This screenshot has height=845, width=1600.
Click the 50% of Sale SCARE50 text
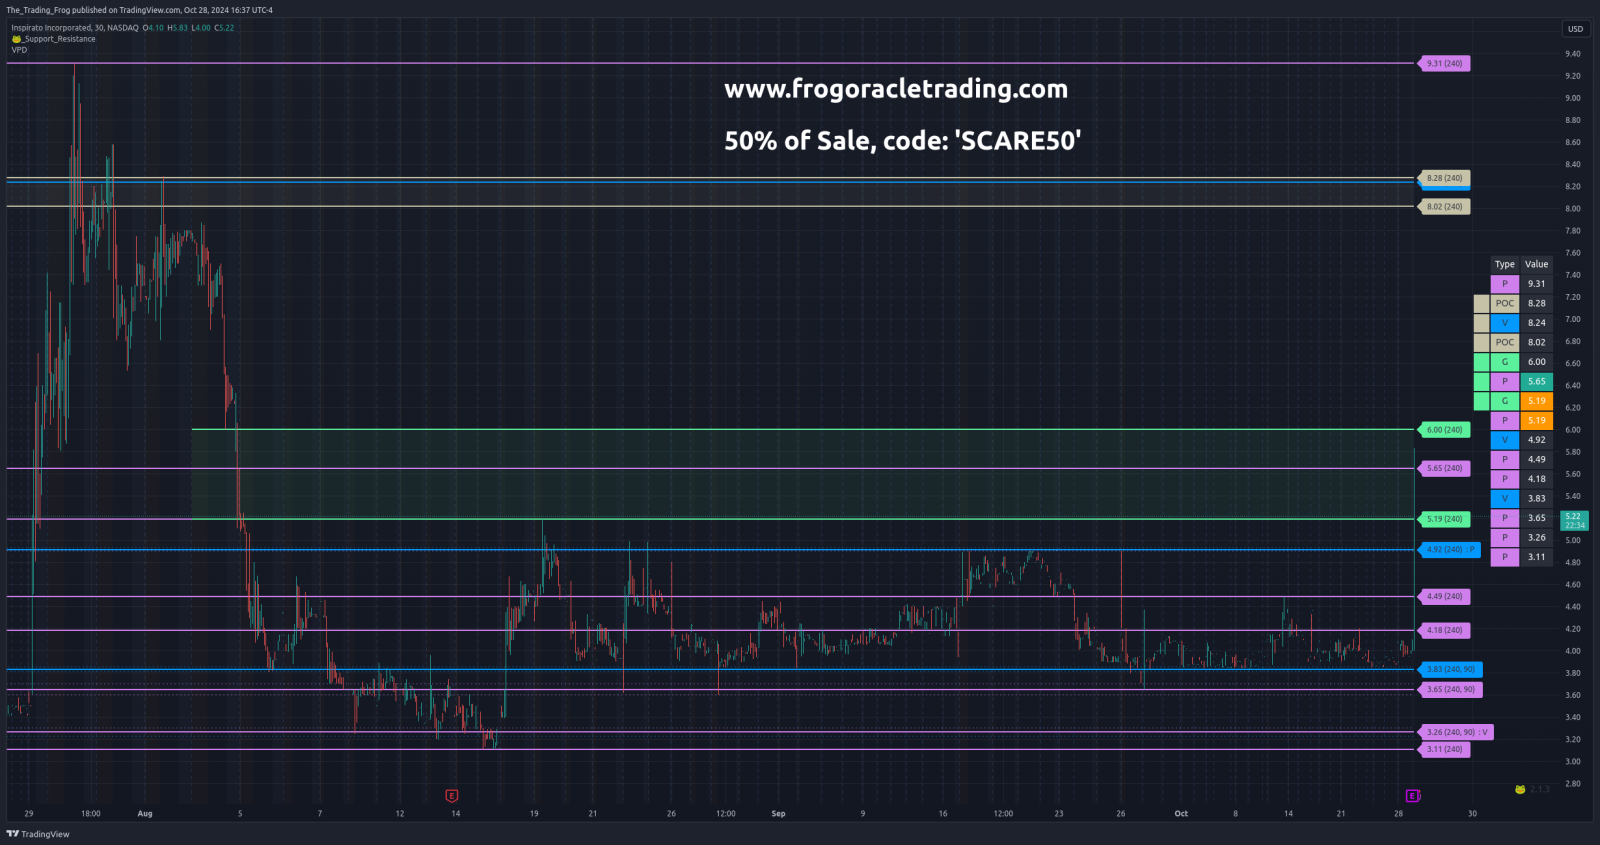coord(903,141)
